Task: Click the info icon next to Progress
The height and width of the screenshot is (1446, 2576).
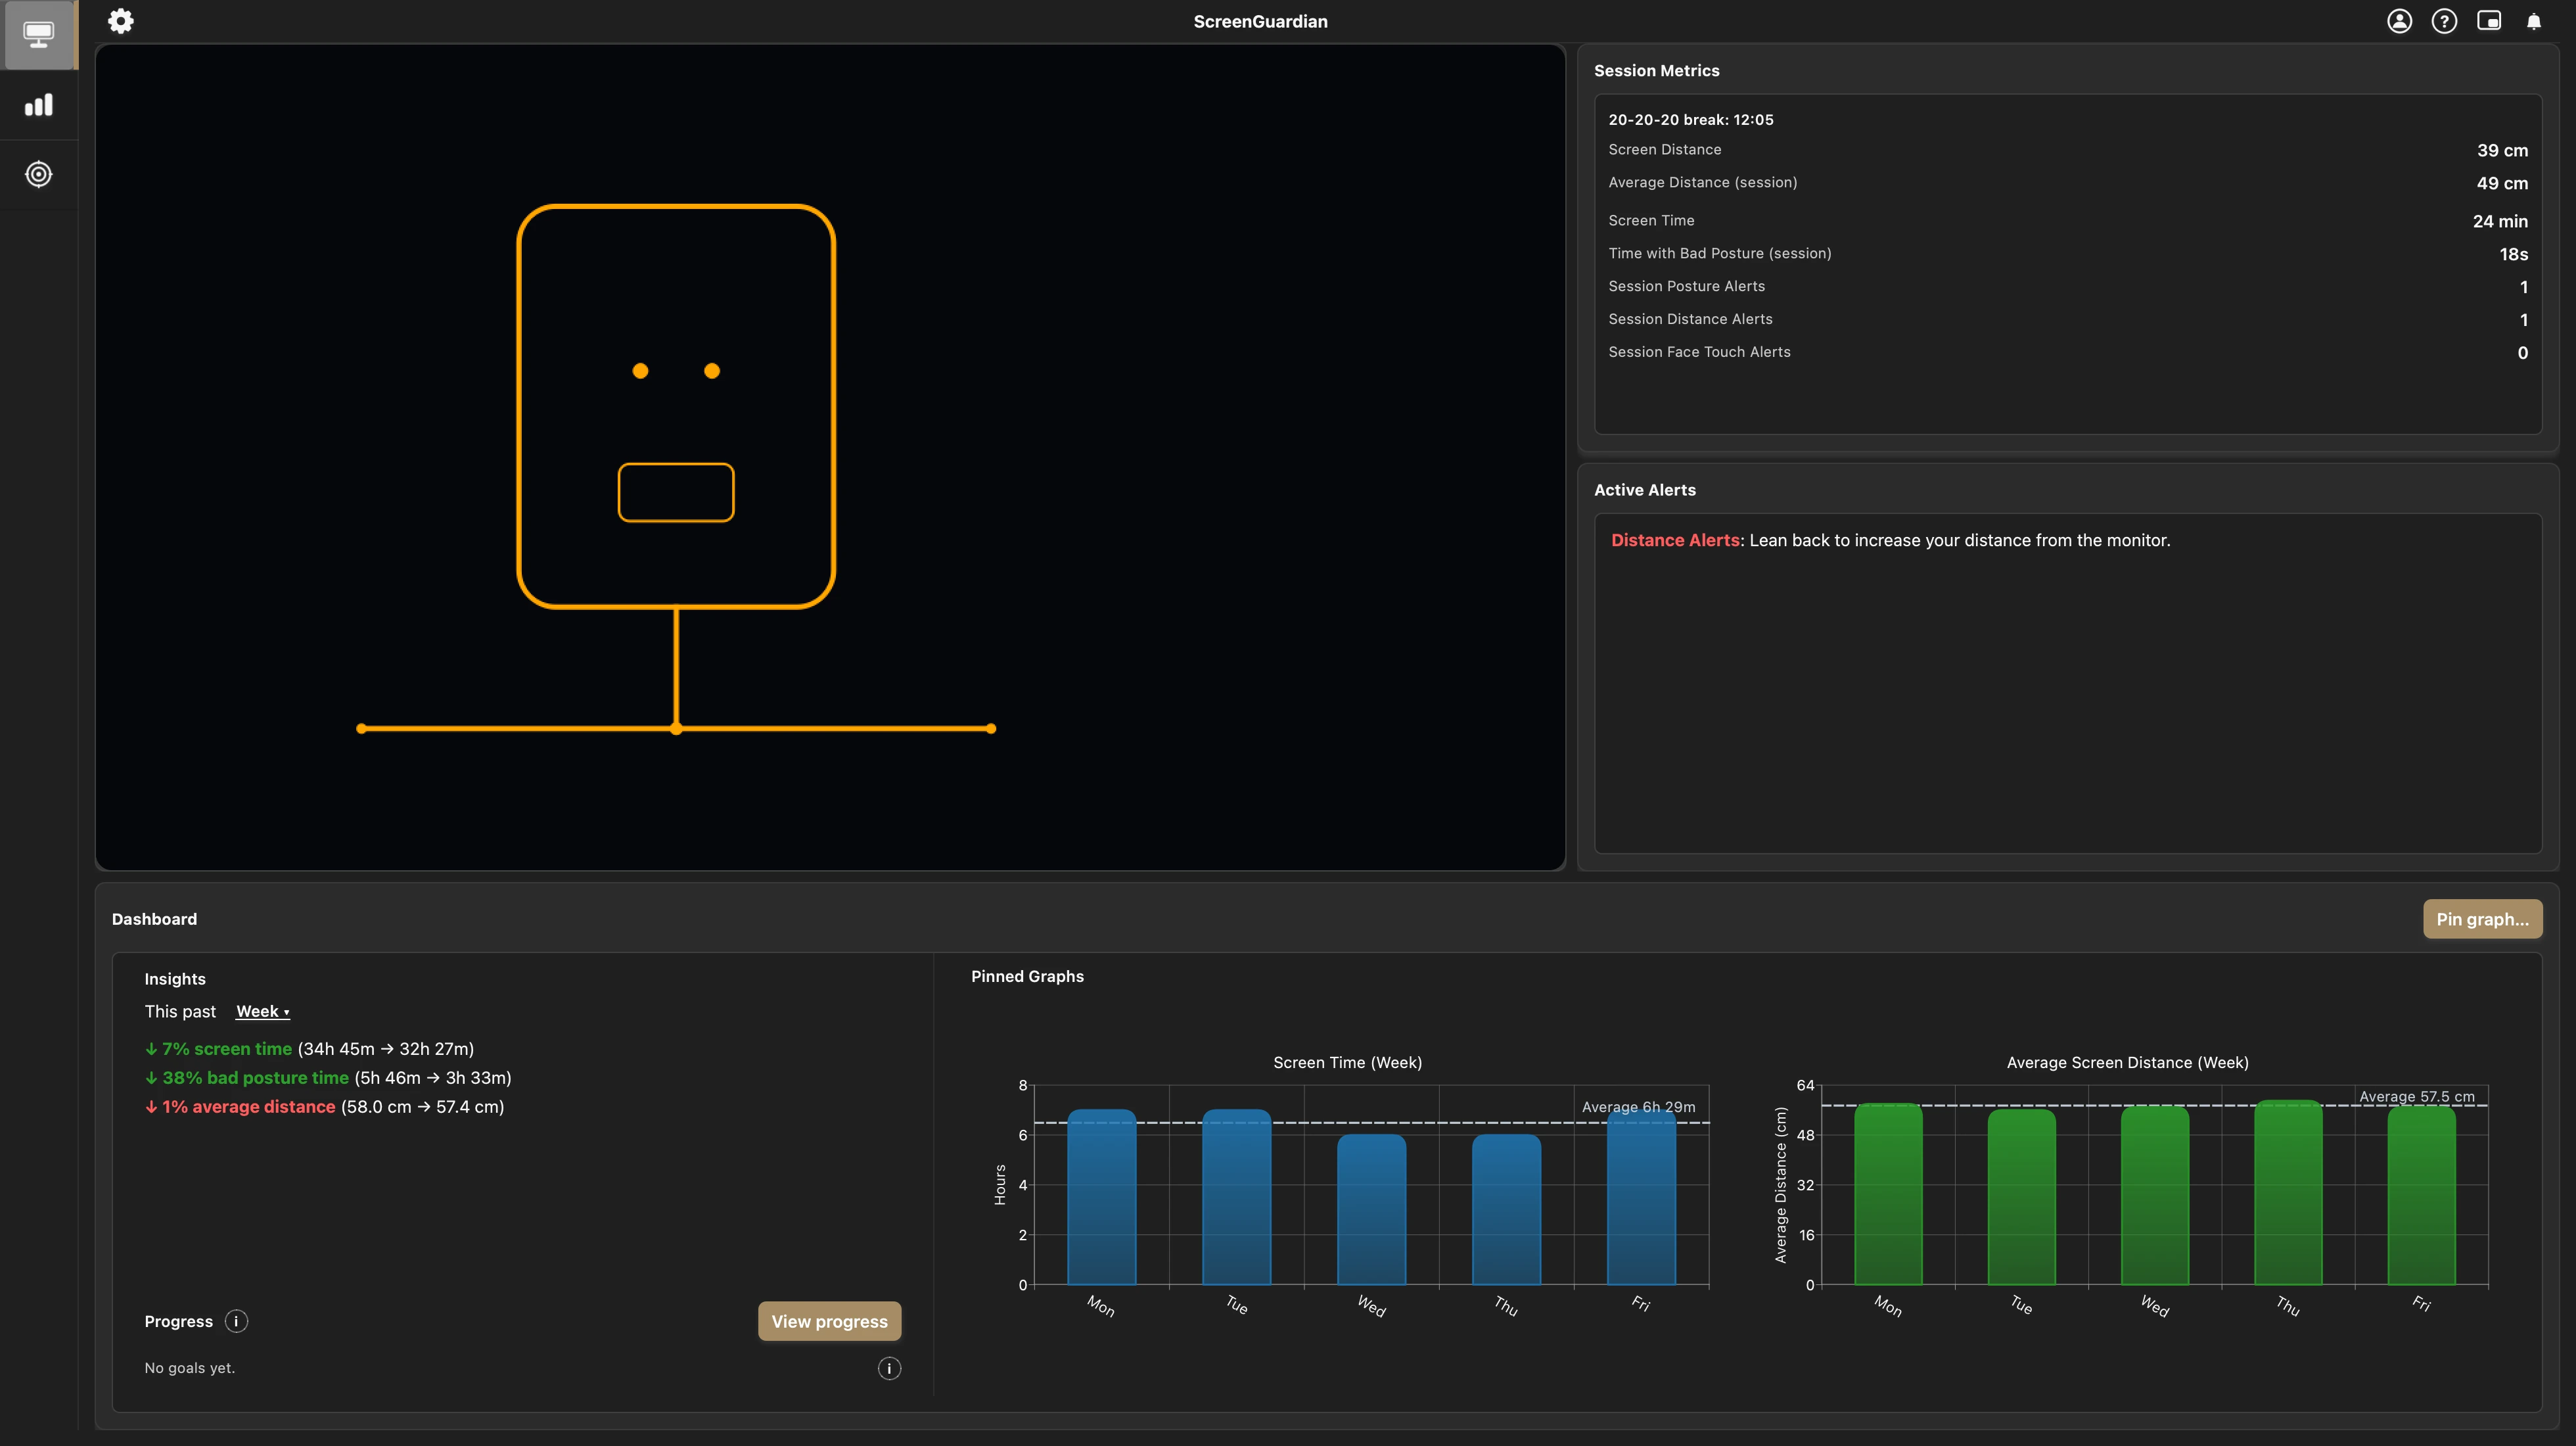Action: coord(236,1321)
